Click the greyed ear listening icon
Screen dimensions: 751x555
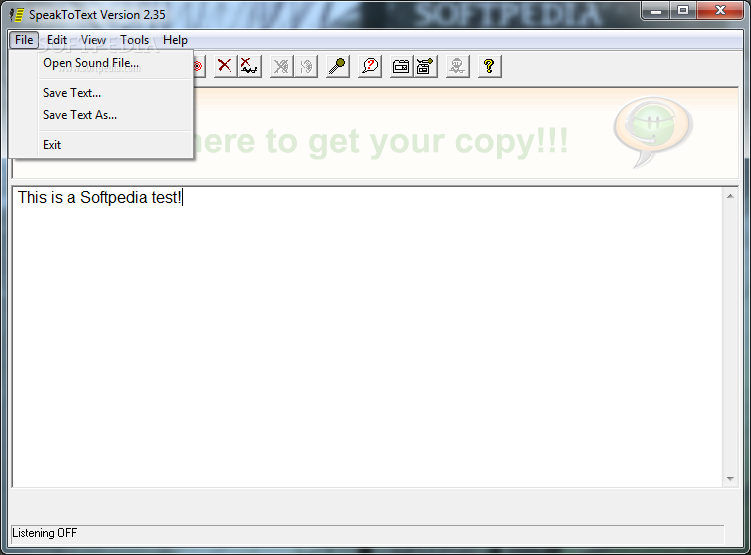pos(306,66)
